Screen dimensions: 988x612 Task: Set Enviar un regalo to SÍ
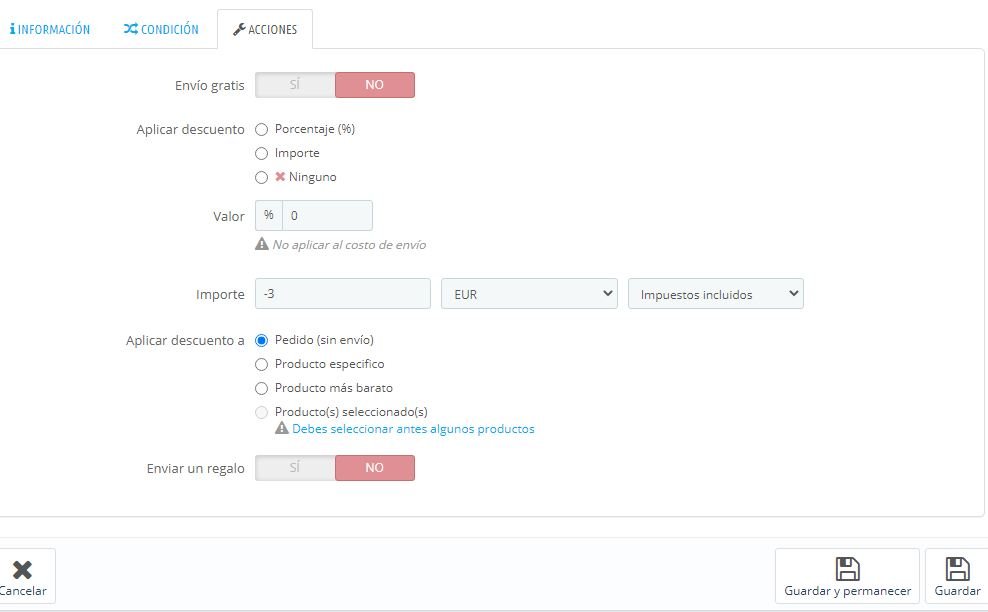295,468
